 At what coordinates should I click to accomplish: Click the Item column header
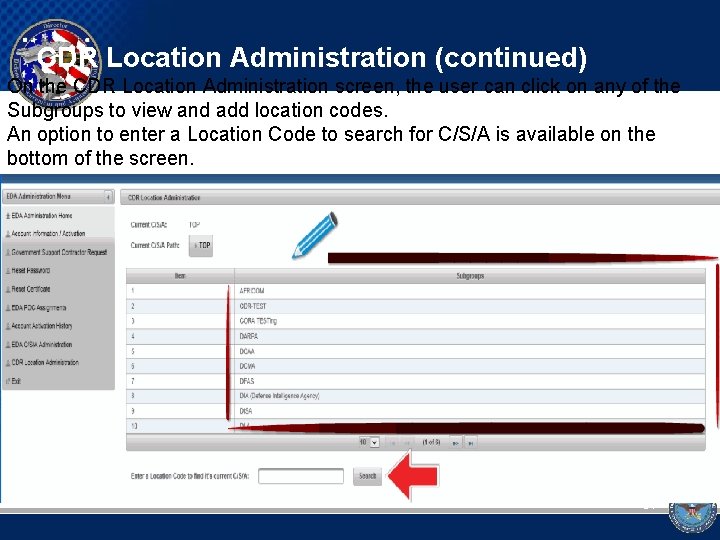(x=180, y=276)
